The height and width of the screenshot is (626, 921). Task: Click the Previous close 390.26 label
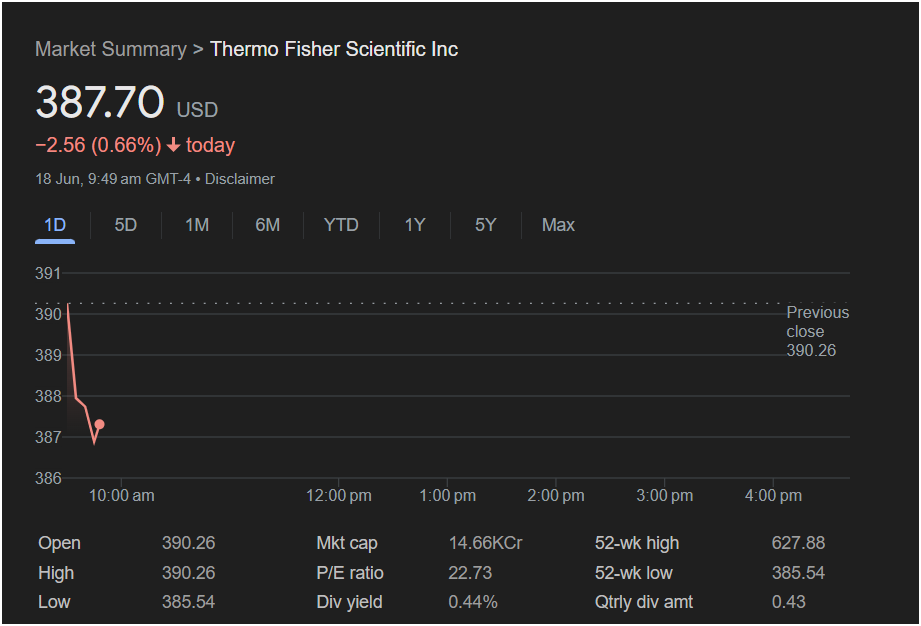[x=818, y=331]
